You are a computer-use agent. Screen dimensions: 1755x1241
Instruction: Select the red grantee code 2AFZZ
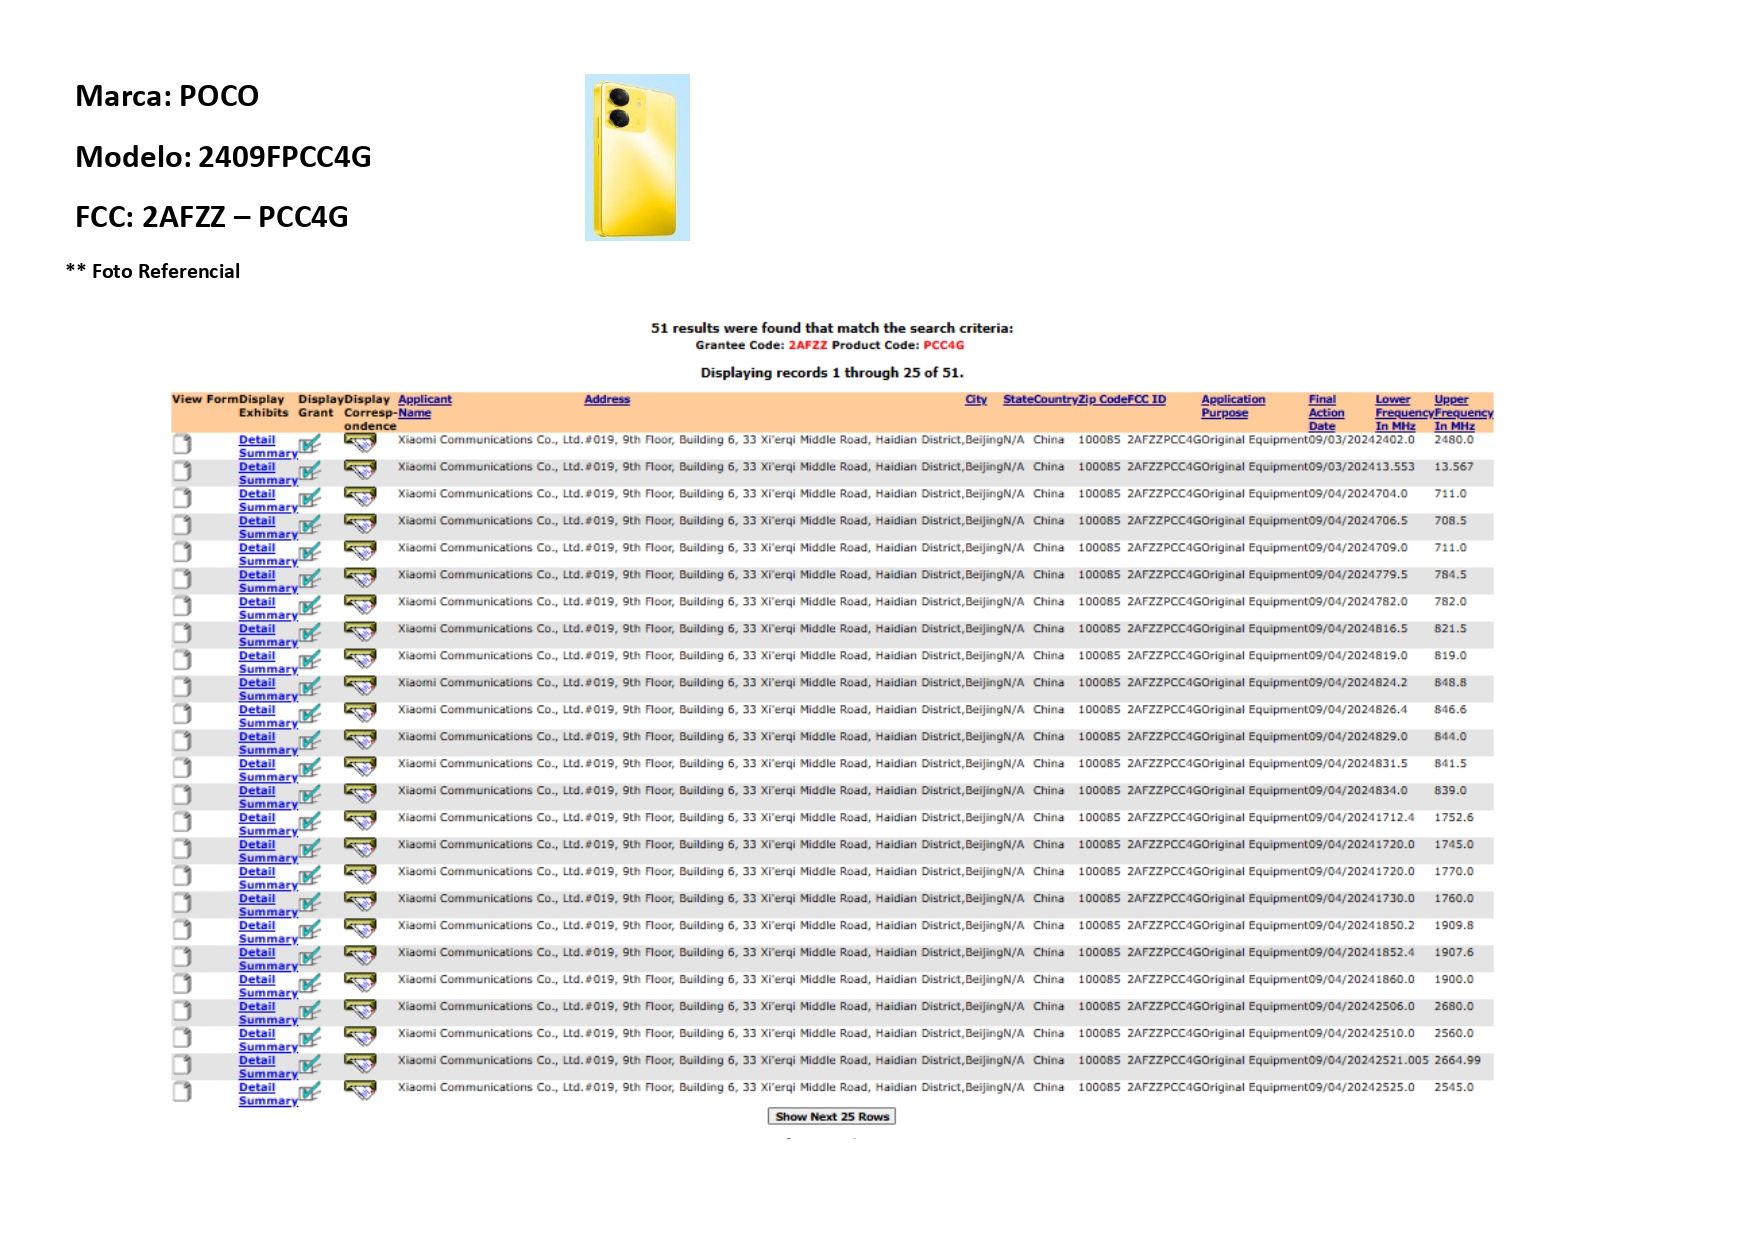[x=808, y=346]
